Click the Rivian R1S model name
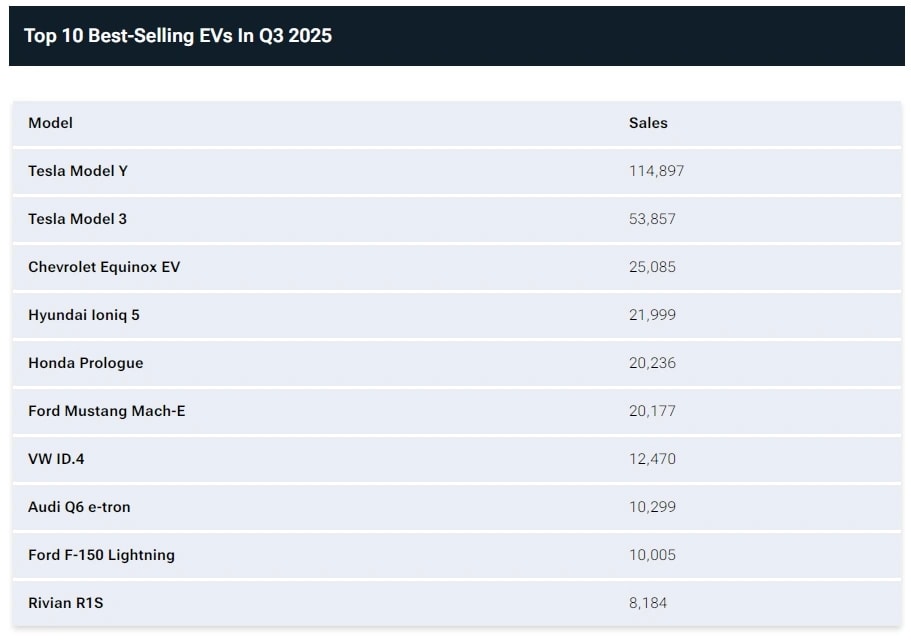Screen dimensions: 911x641 66,603
